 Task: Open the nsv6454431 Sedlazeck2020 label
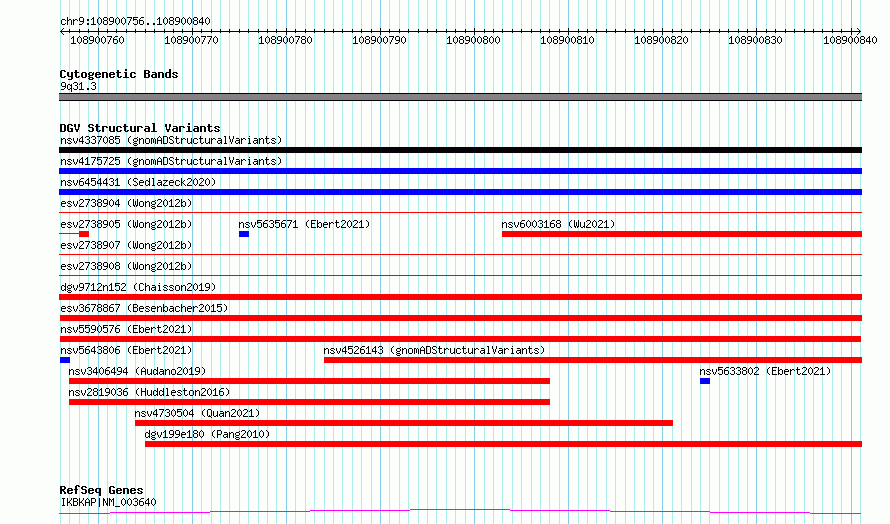[138, 182]
